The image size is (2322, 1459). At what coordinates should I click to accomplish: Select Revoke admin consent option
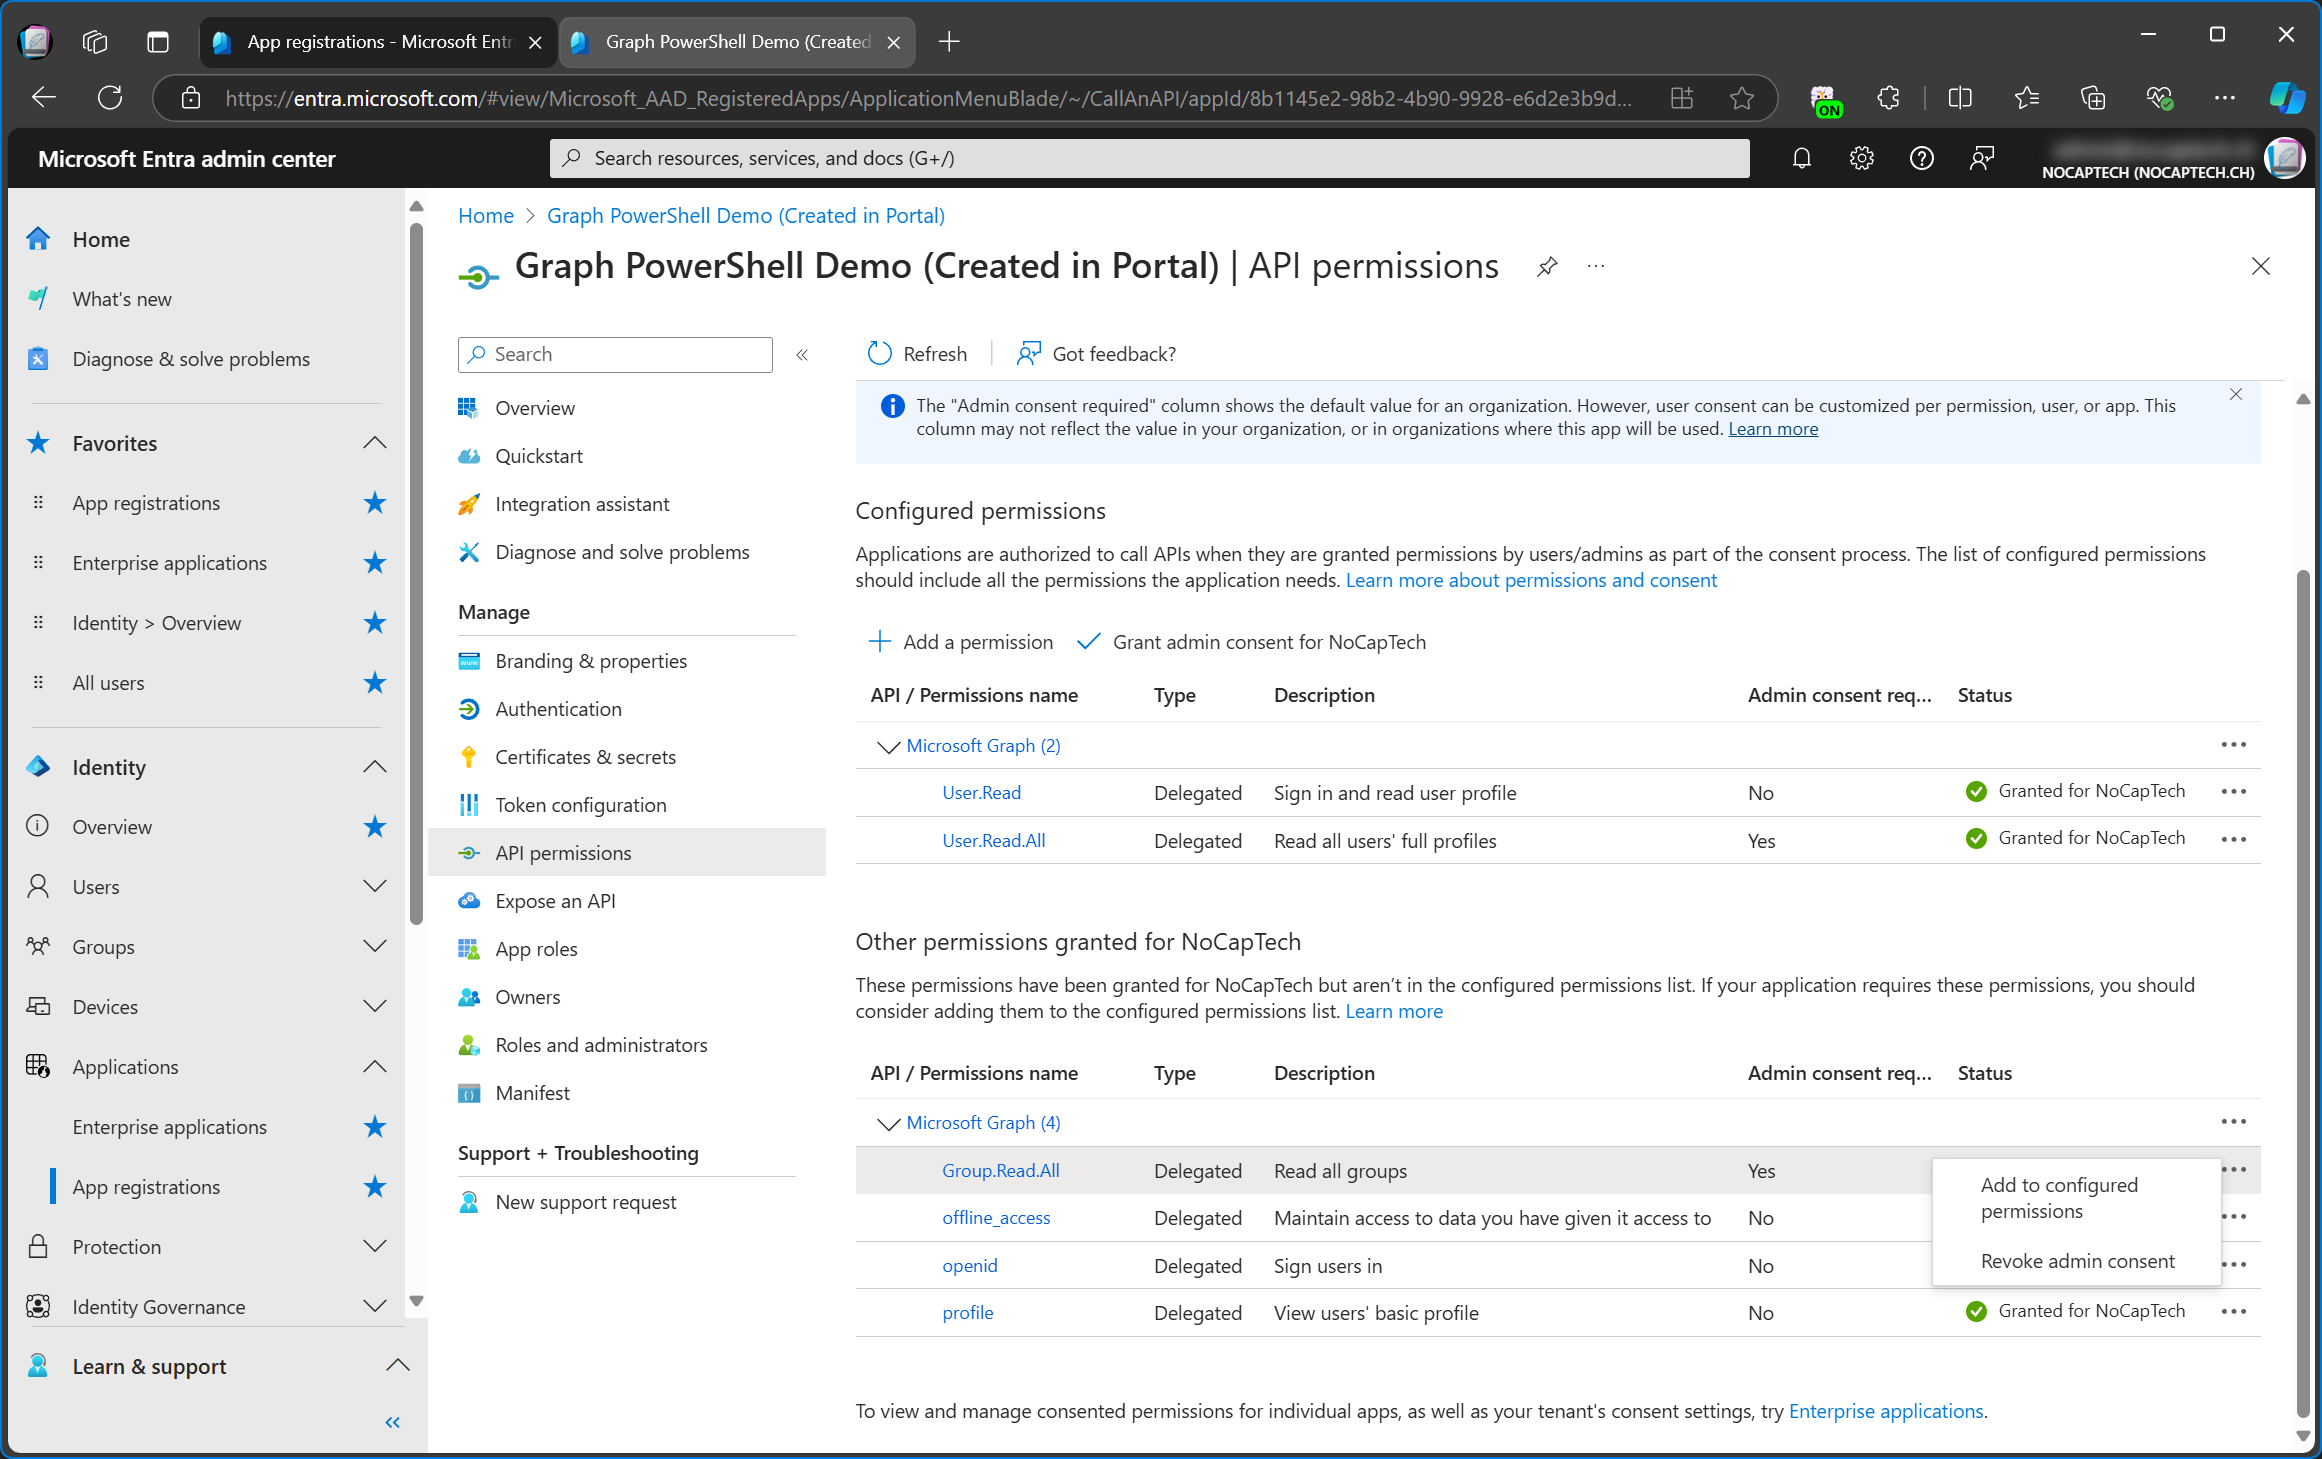coord(2078,1261)
